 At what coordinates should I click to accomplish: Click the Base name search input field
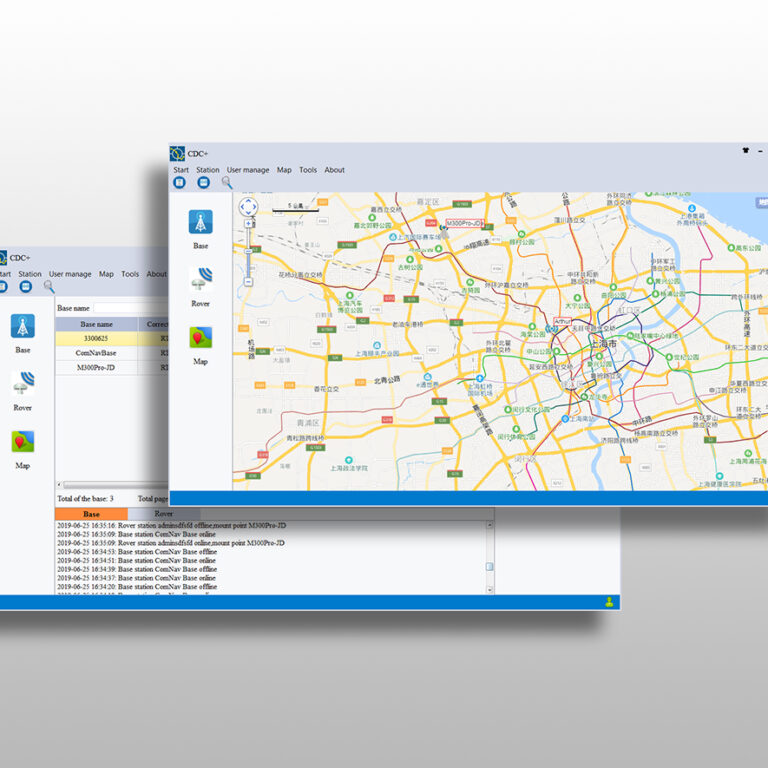(131, 308)
